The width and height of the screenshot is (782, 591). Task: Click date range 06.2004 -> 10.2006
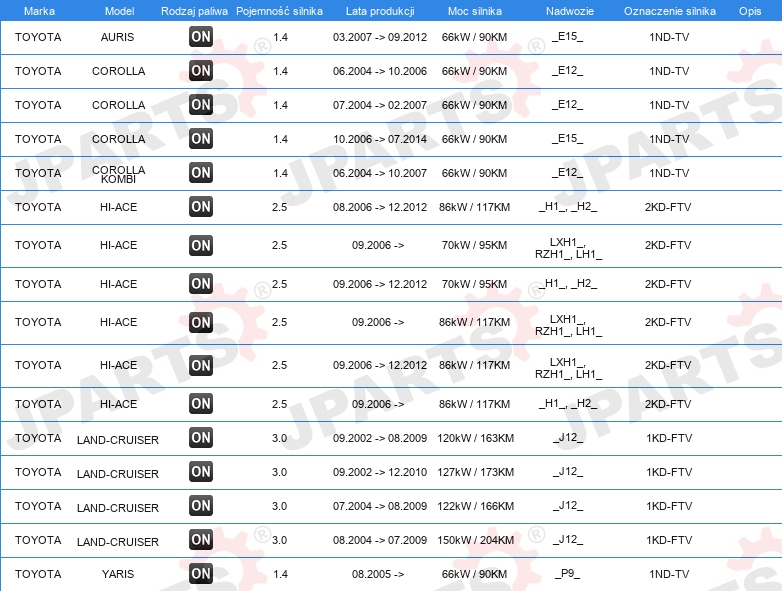(380, 71)
